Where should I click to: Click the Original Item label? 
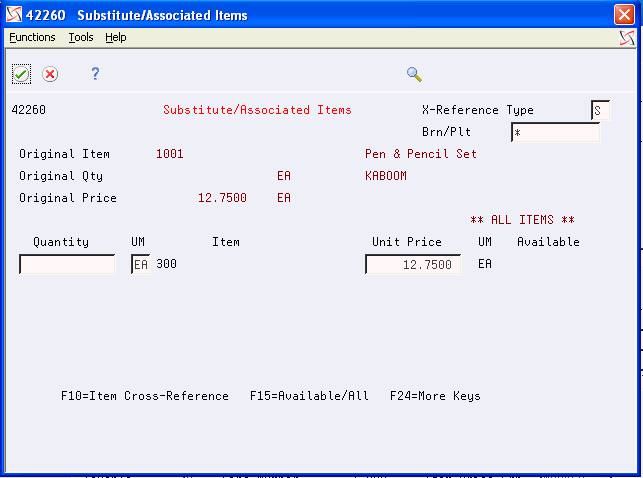(64, 154)
